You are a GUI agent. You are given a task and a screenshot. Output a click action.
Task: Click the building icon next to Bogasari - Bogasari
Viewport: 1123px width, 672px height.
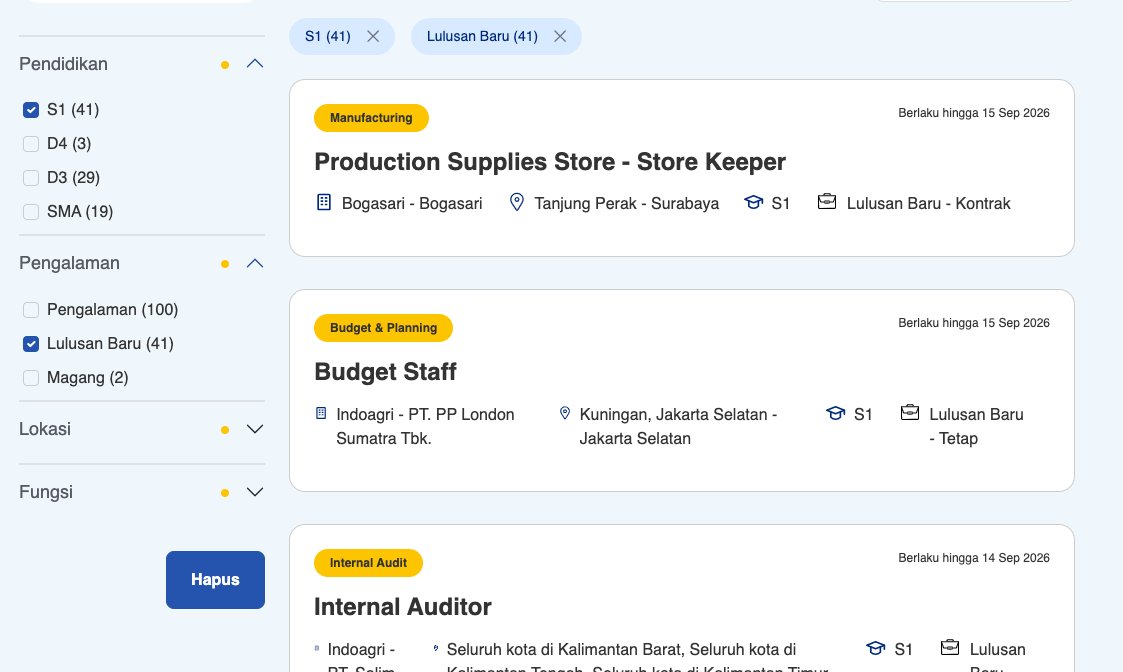tap(324, 202)
